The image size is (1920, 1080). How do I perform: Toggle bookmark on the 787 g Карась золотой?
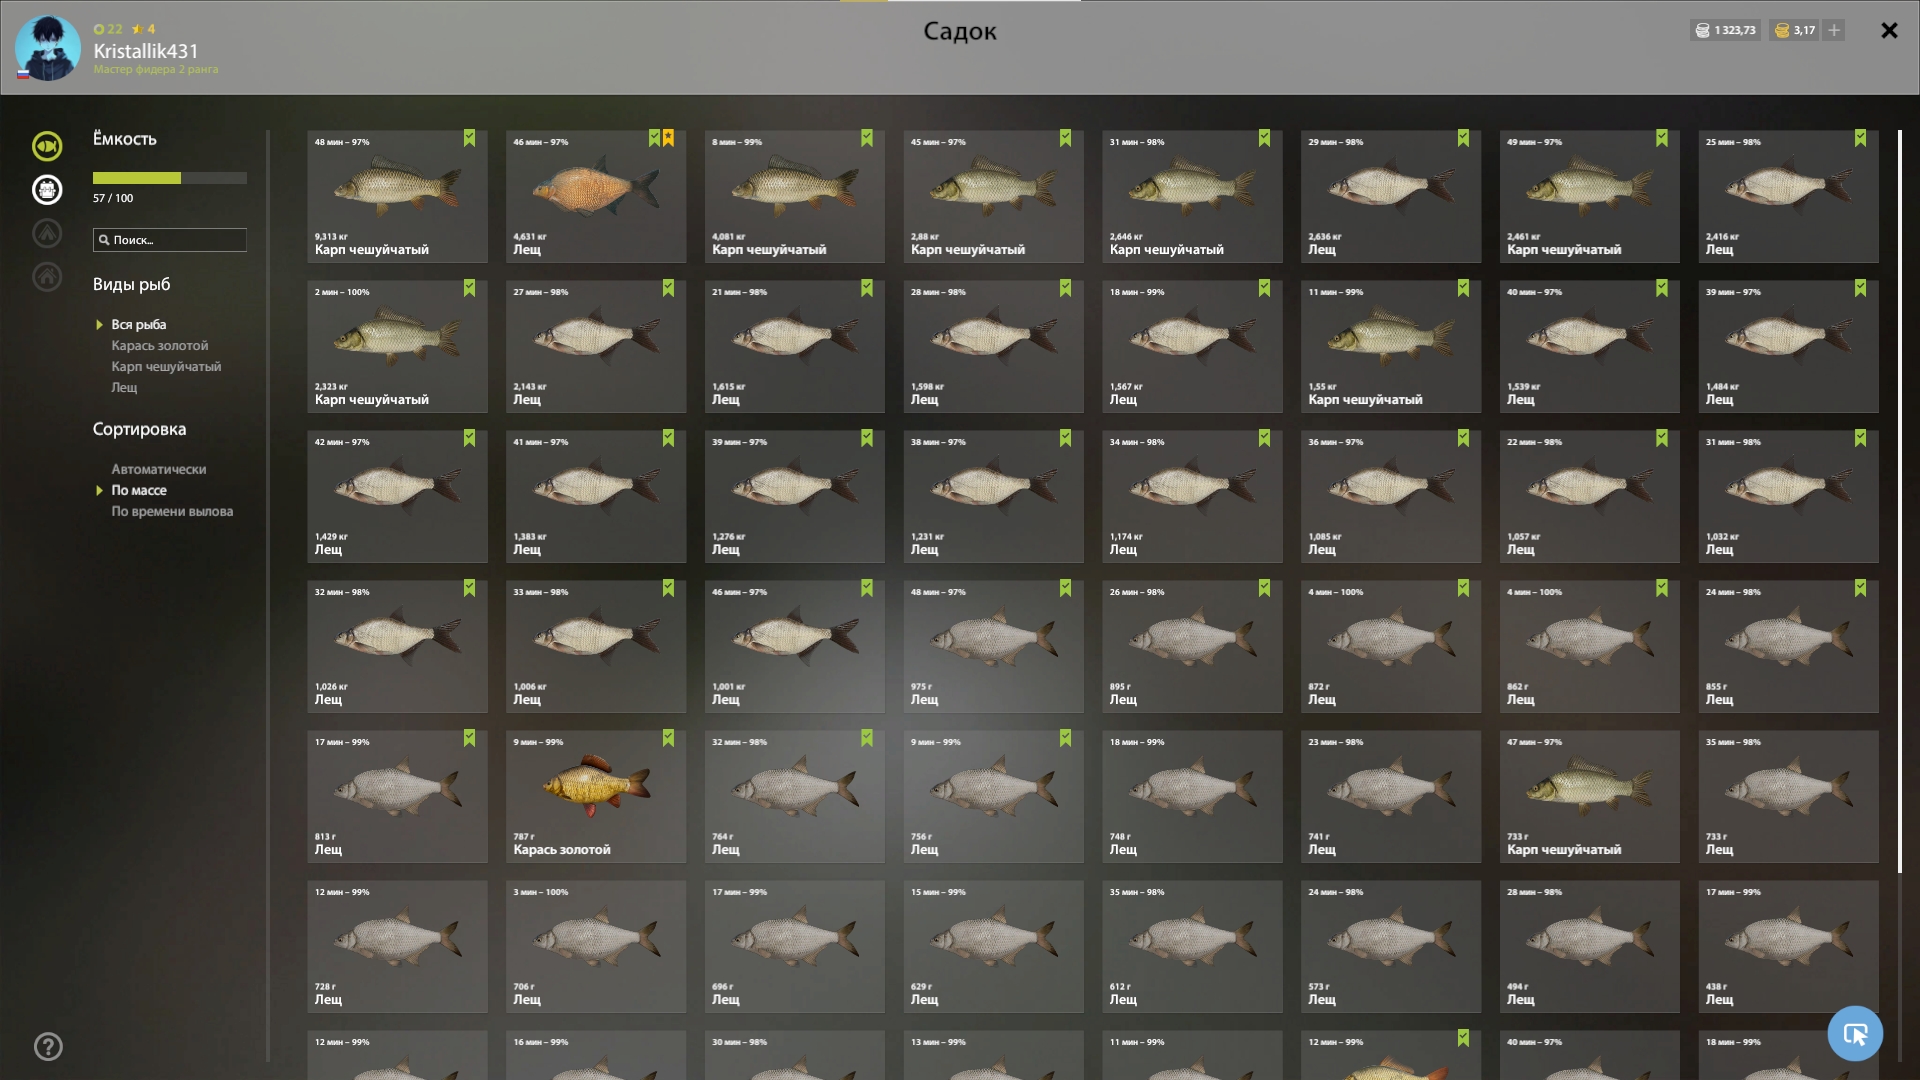(668, 739)
